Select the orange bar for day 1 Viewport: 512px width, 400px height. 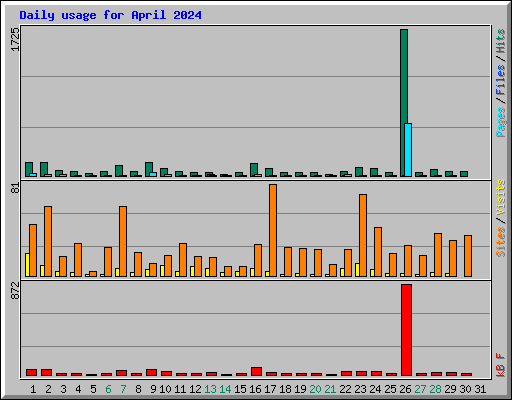pyautogui.click(x=33, y=250)
